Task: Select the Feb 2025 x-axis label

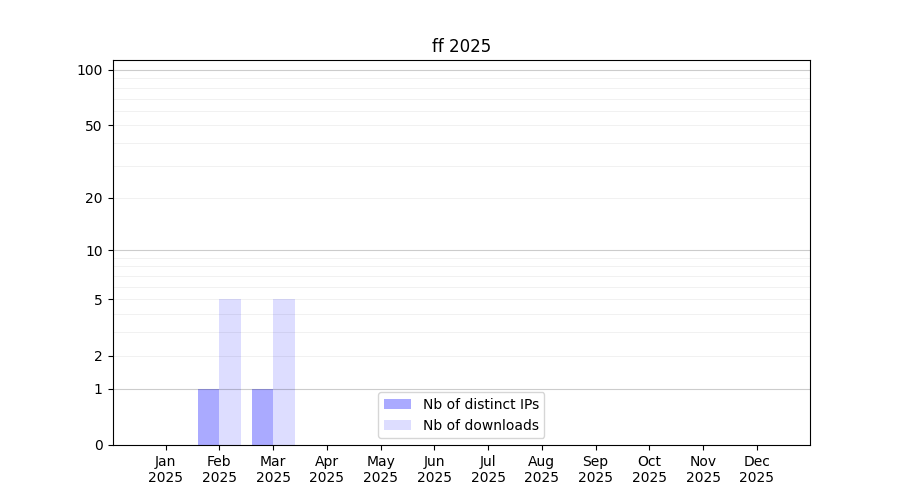Action: click(219, 469)
